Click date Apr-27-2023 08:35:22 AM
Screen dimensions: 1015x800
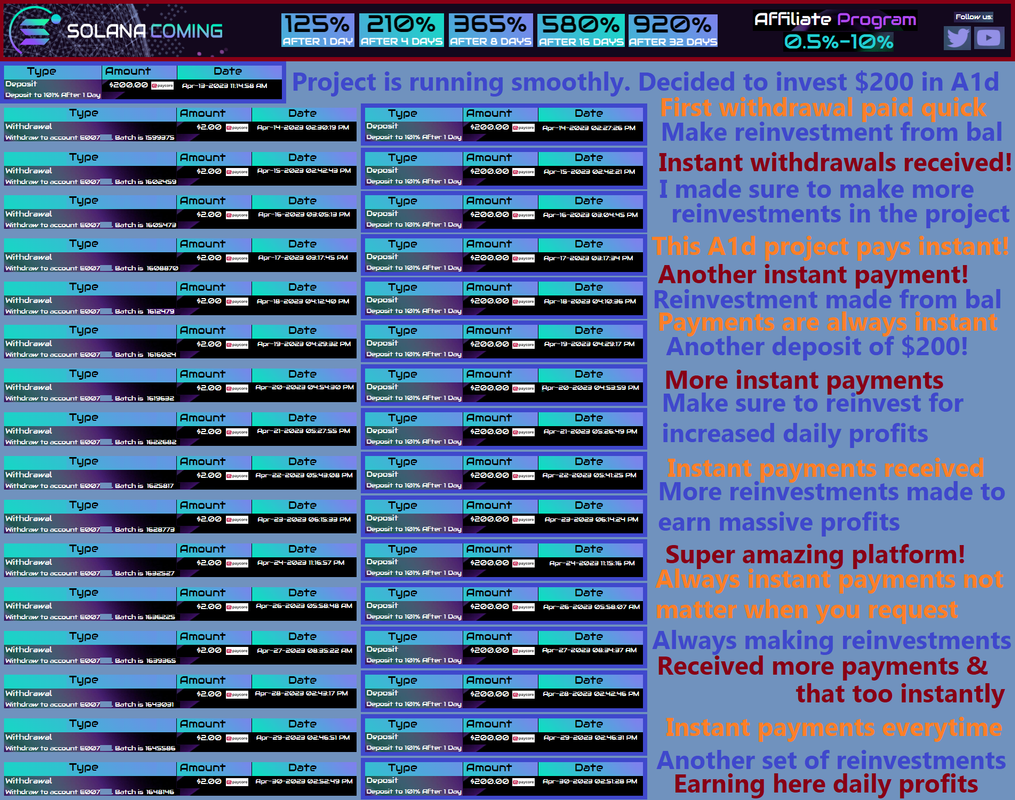(304, 650)
